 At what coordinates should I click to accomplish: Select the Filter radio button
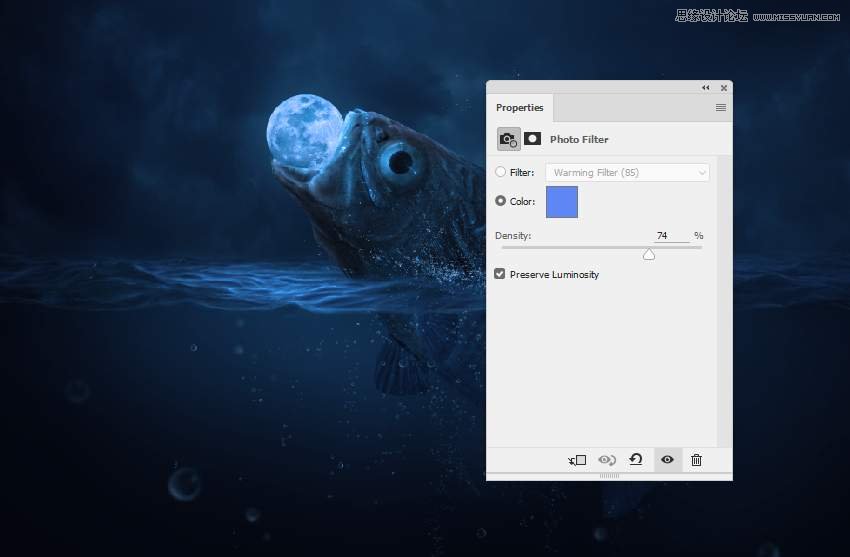point(501,172)
